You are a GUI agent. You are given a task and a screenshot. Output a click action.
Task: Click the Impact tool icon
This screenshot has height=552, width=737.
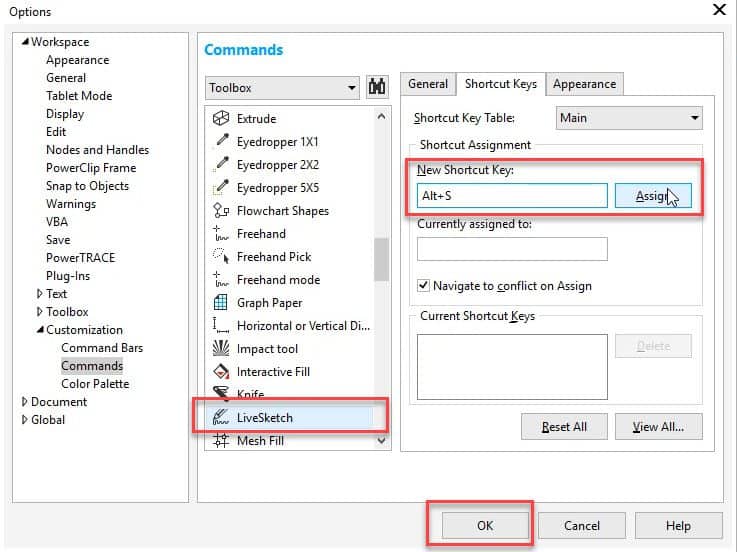coord(221,349)
